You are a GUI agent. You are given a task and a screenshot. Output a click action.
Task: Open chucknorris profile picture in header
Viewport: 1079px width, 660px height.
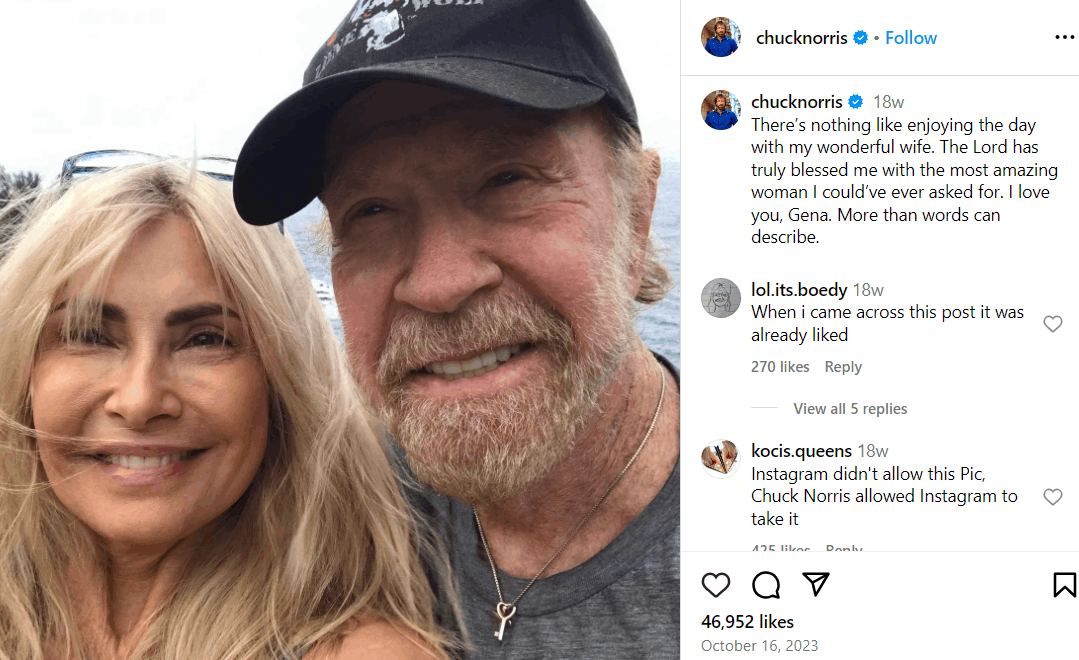coord(721,38)
